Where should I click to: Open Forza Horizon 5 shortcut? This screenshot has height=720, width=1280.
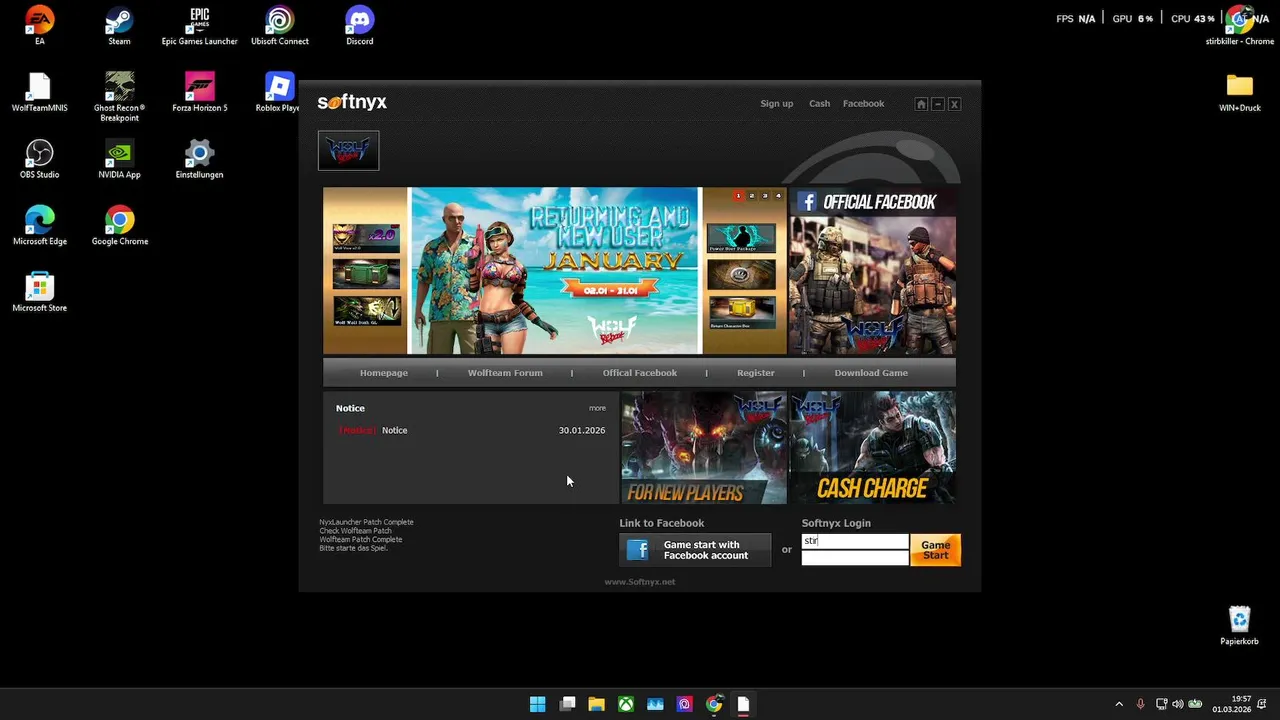[199, 93]
